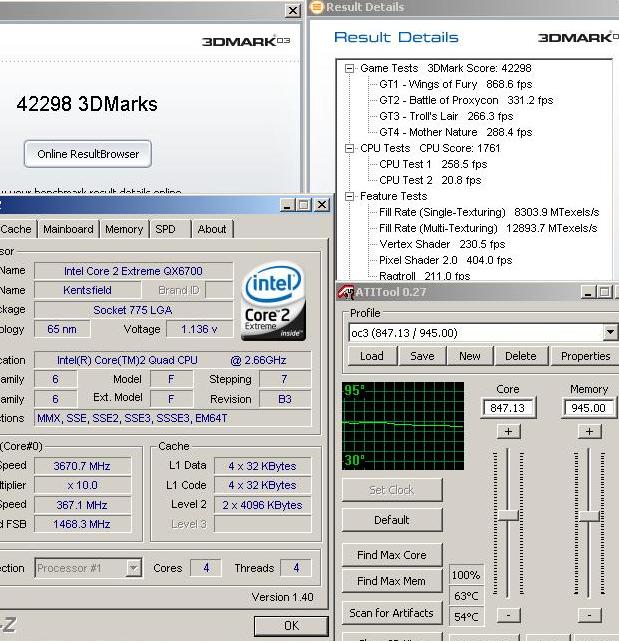Image resolution: width=619 pixels, height=641 pixels.
Task: Open profile Properties in ATITool
Action: 585,356
